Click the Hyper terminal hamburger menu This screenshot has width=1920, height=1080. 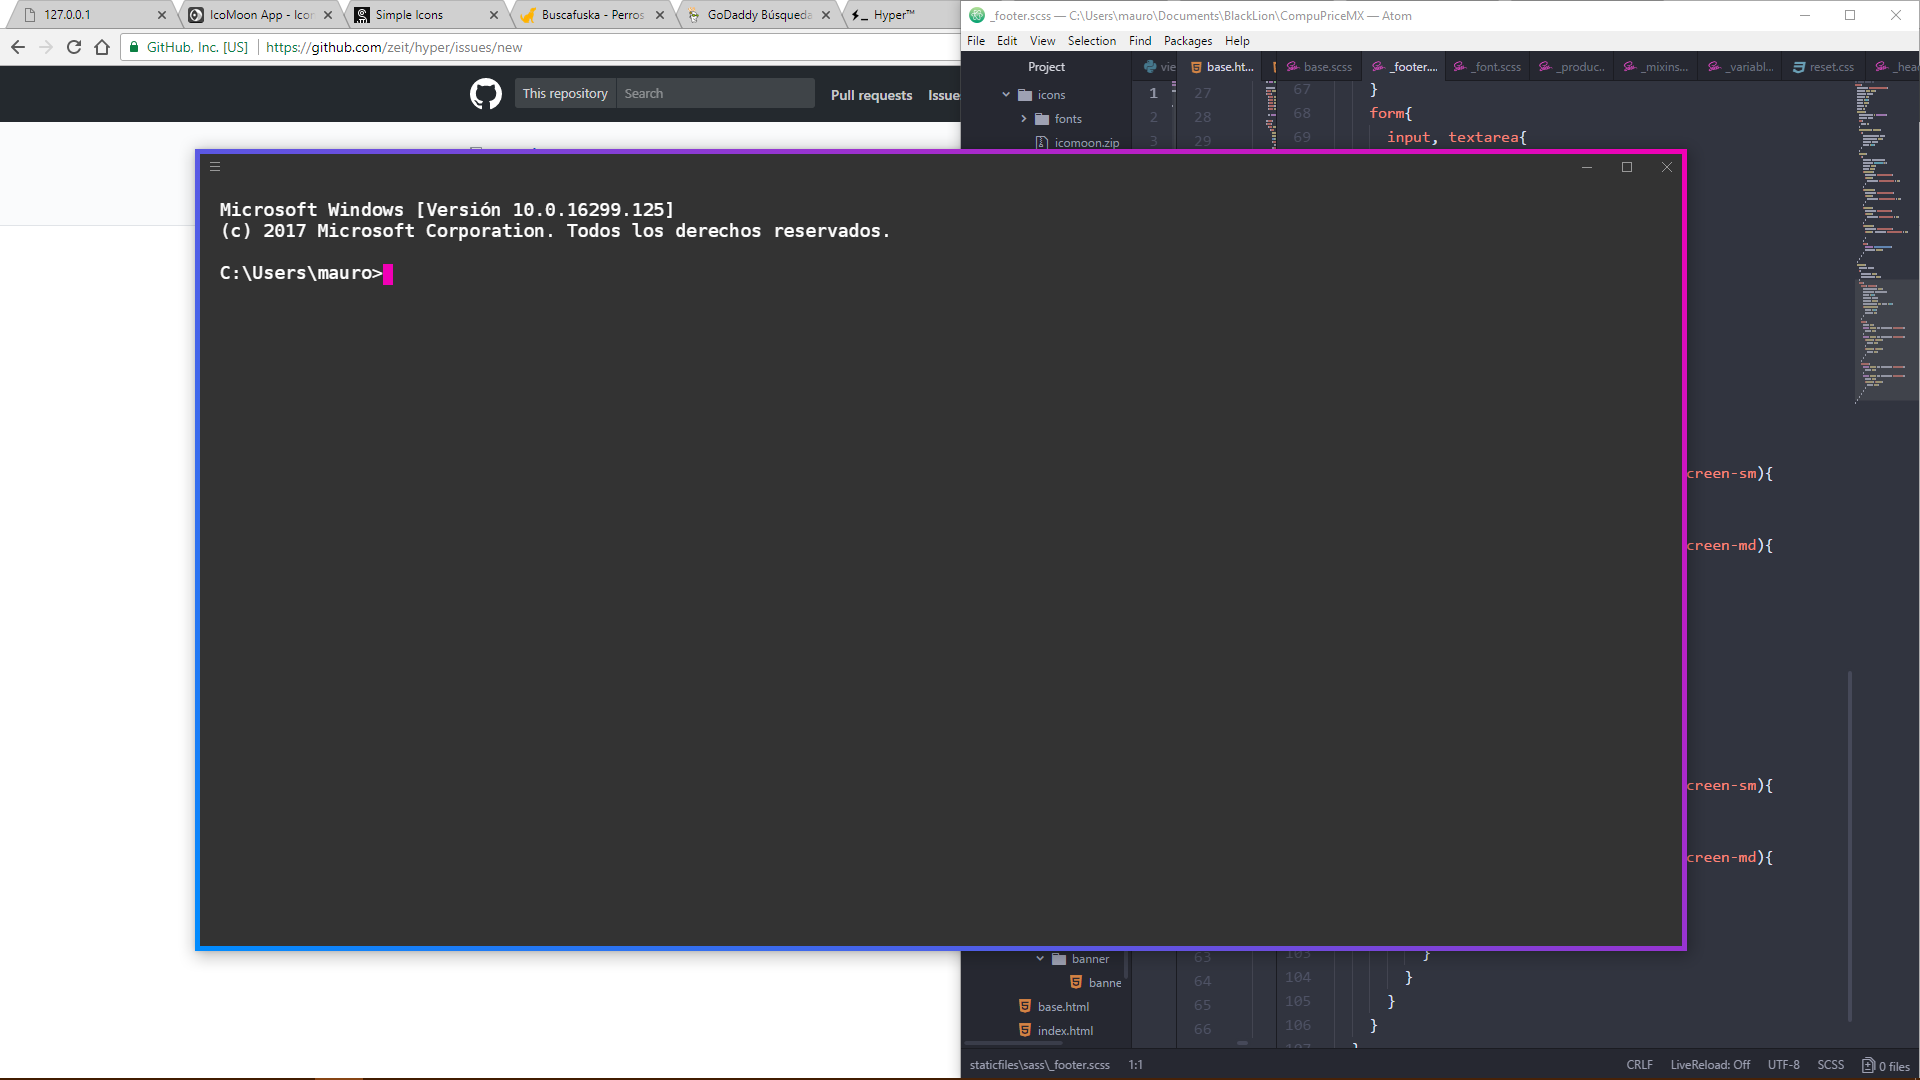tap(215, 167)
